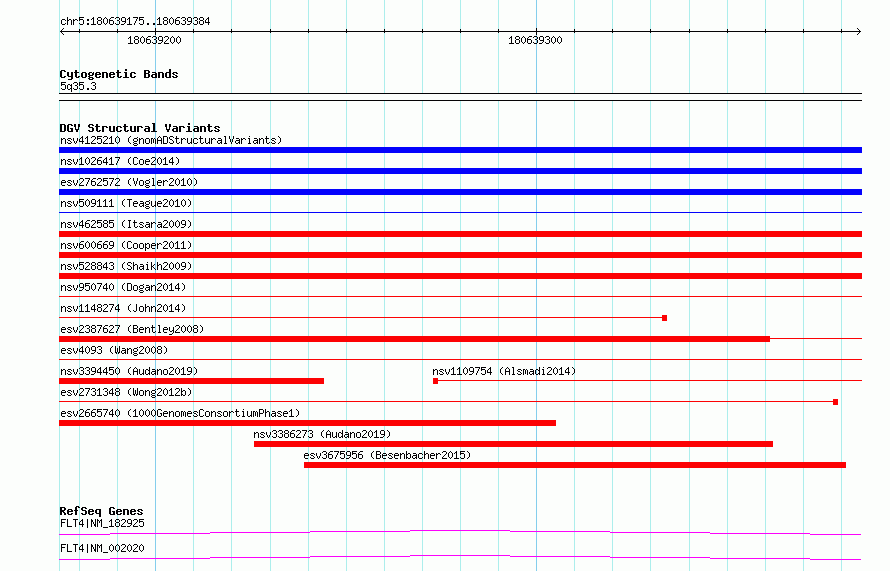
Task: Open the esv2762572 (Vogler2010) variant label
Action: tap(129, 182)
